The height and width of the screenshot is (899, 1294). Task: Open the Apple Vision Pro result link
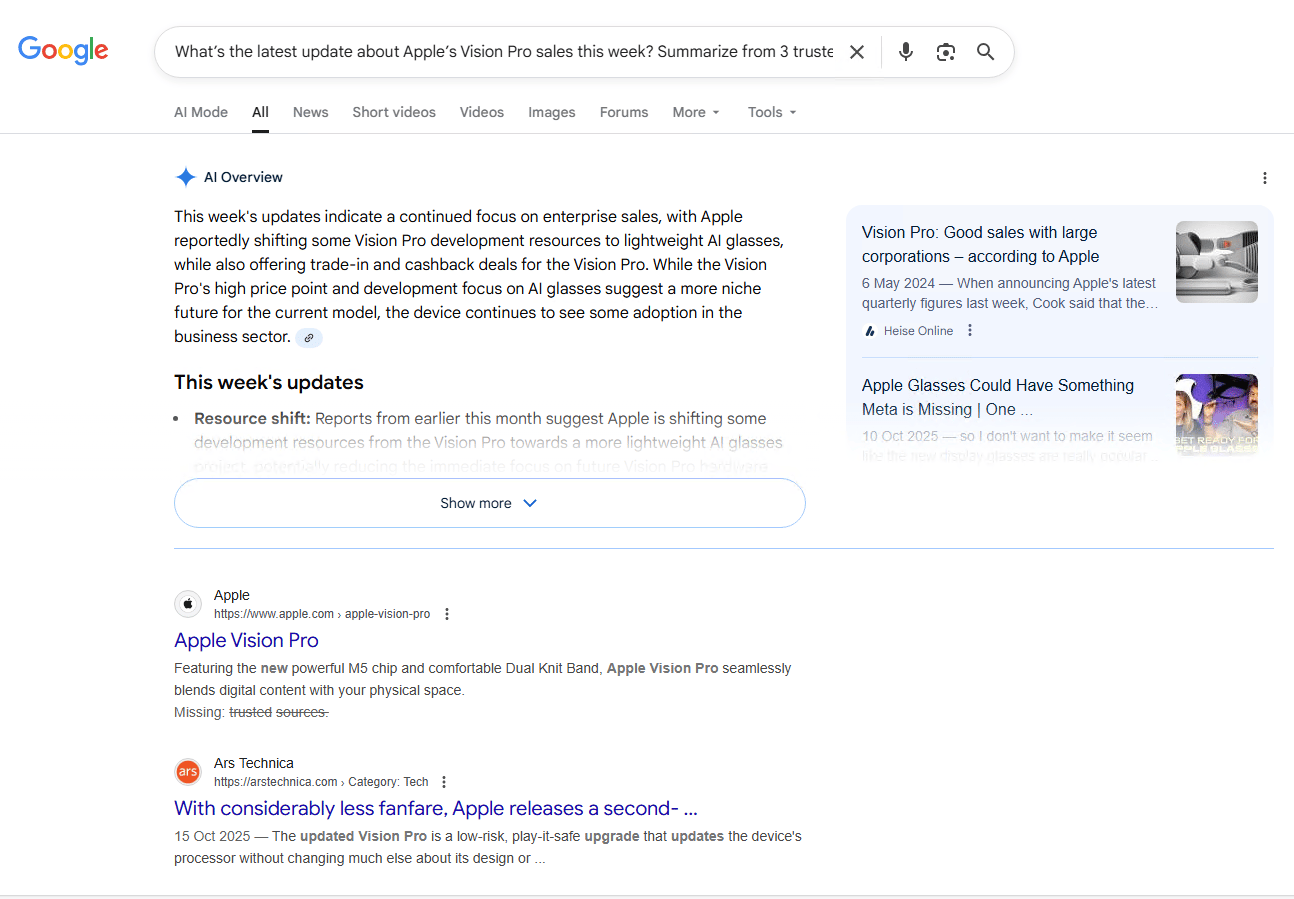coord(246,640)
